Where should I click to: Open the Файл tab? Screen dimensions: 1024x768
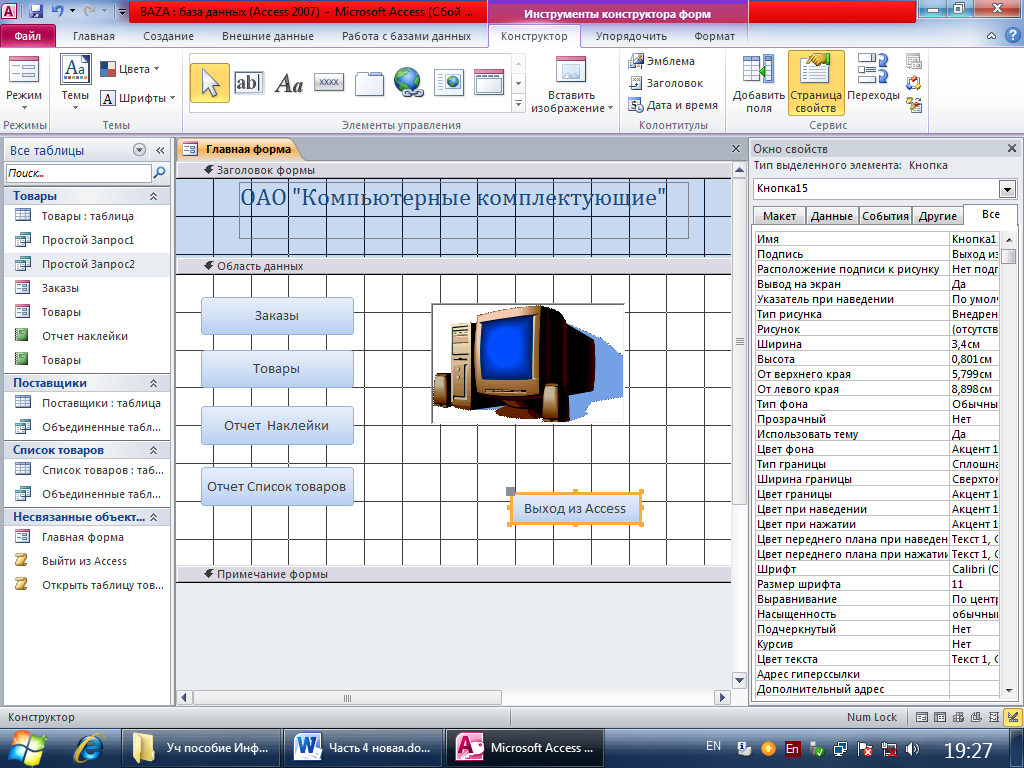tap(27, 36)
